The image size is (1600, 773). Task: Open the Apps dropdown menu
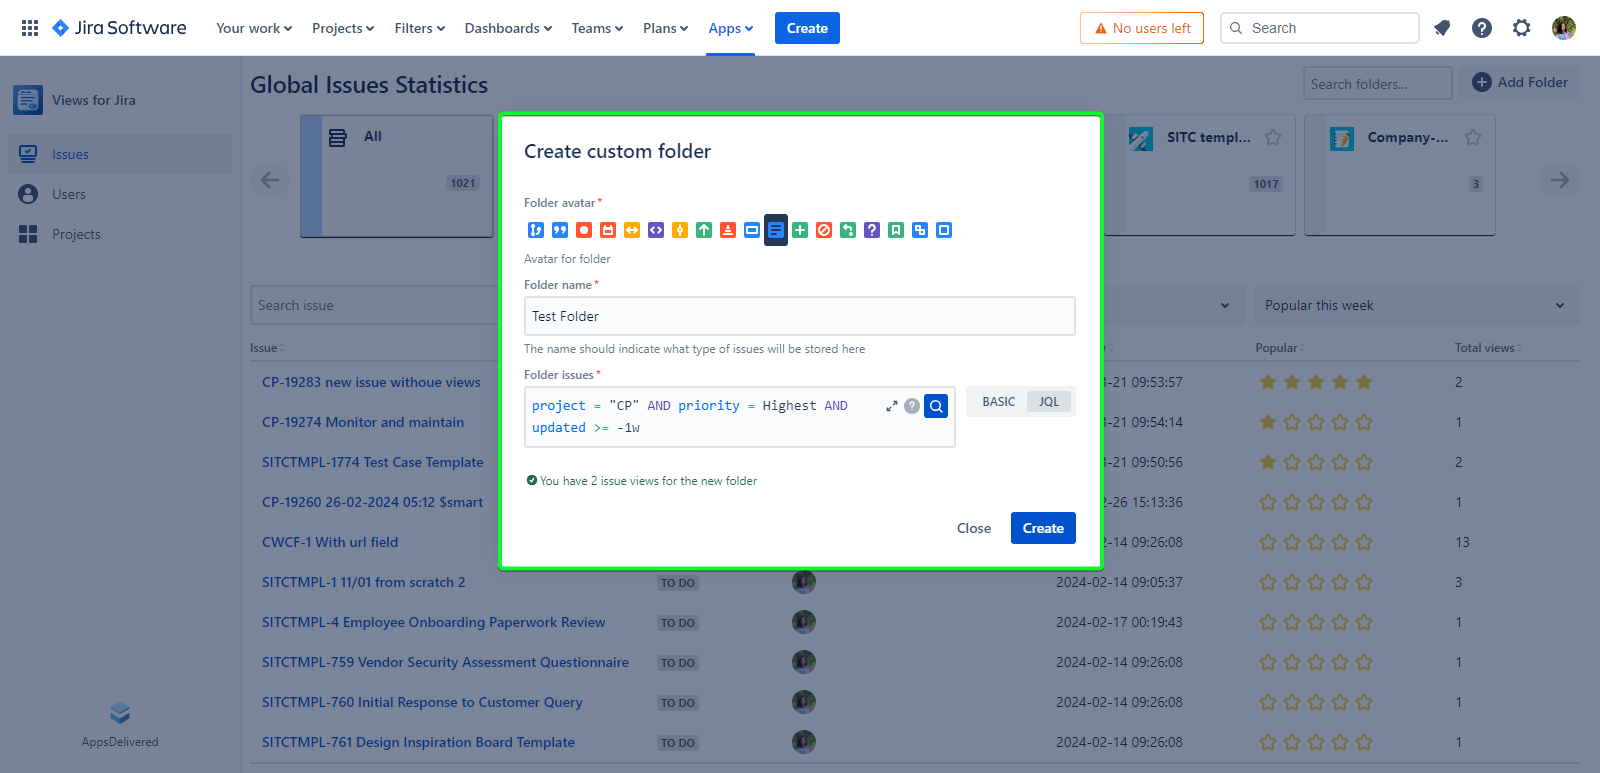[x=730, y=28]
